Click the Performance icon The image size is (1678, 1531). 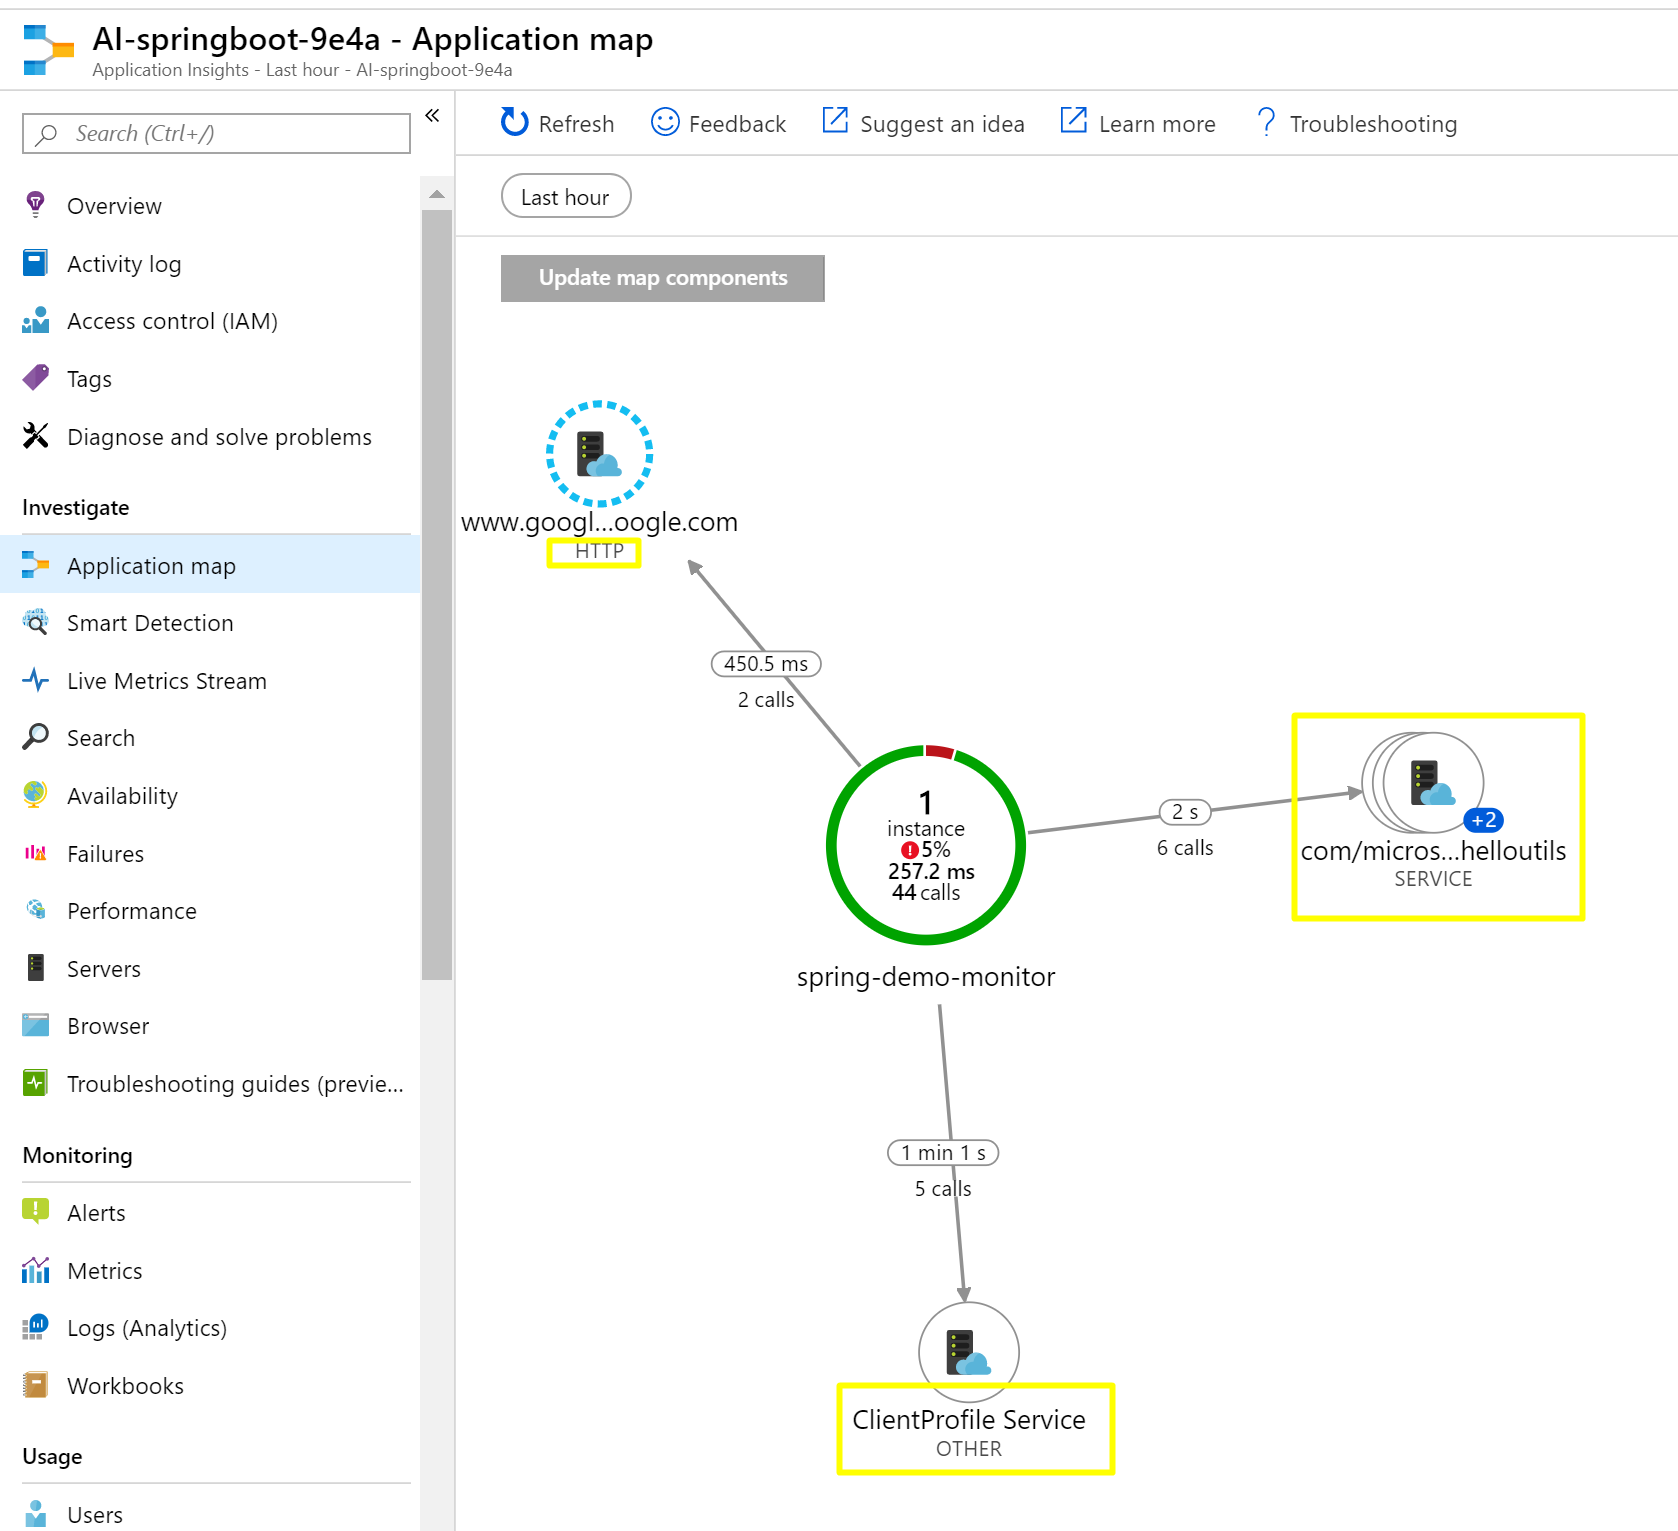(x=36, y=910)
